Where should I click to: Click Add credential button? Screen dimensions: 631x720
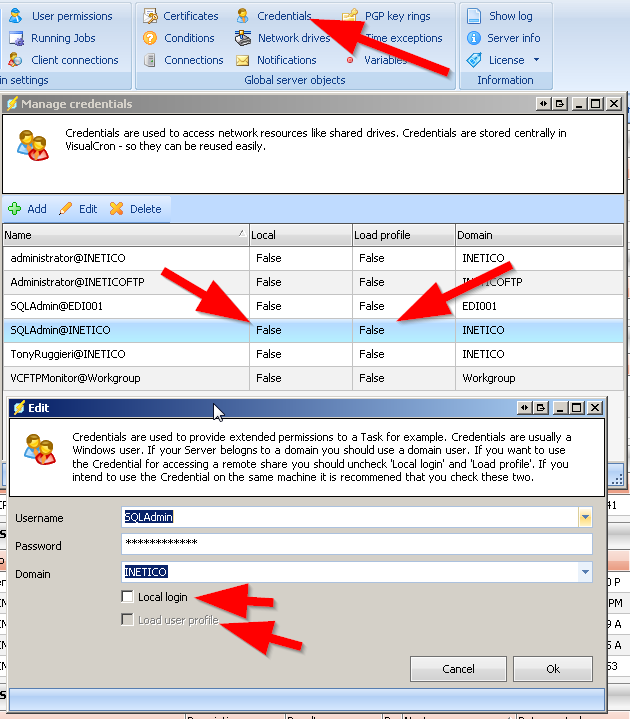pos(27,209)
